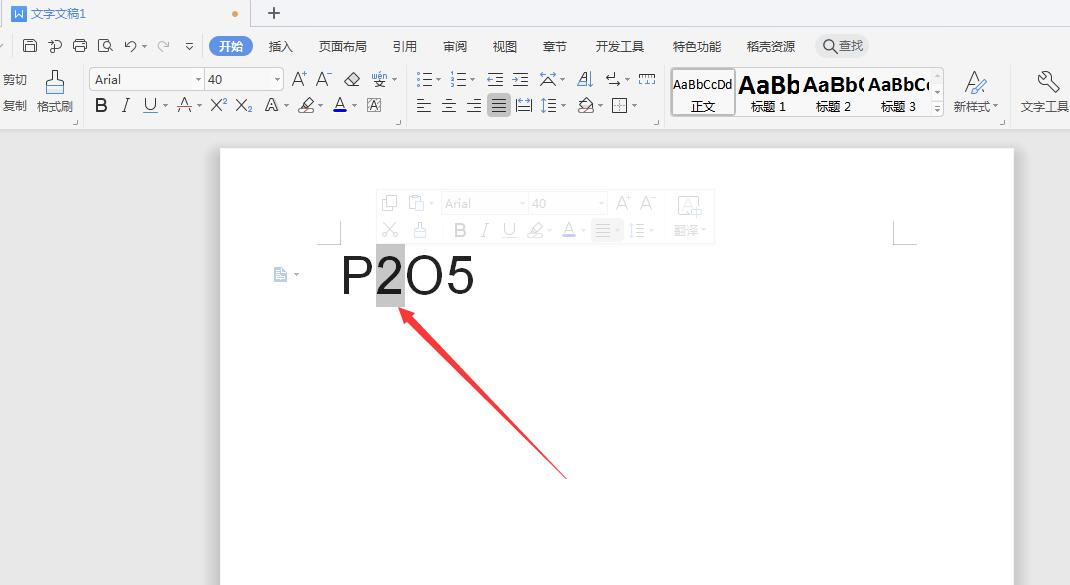This screenshot has width=1070, height=585.
Task: Click 复制 to copy selection
Action: click(15, 105)
